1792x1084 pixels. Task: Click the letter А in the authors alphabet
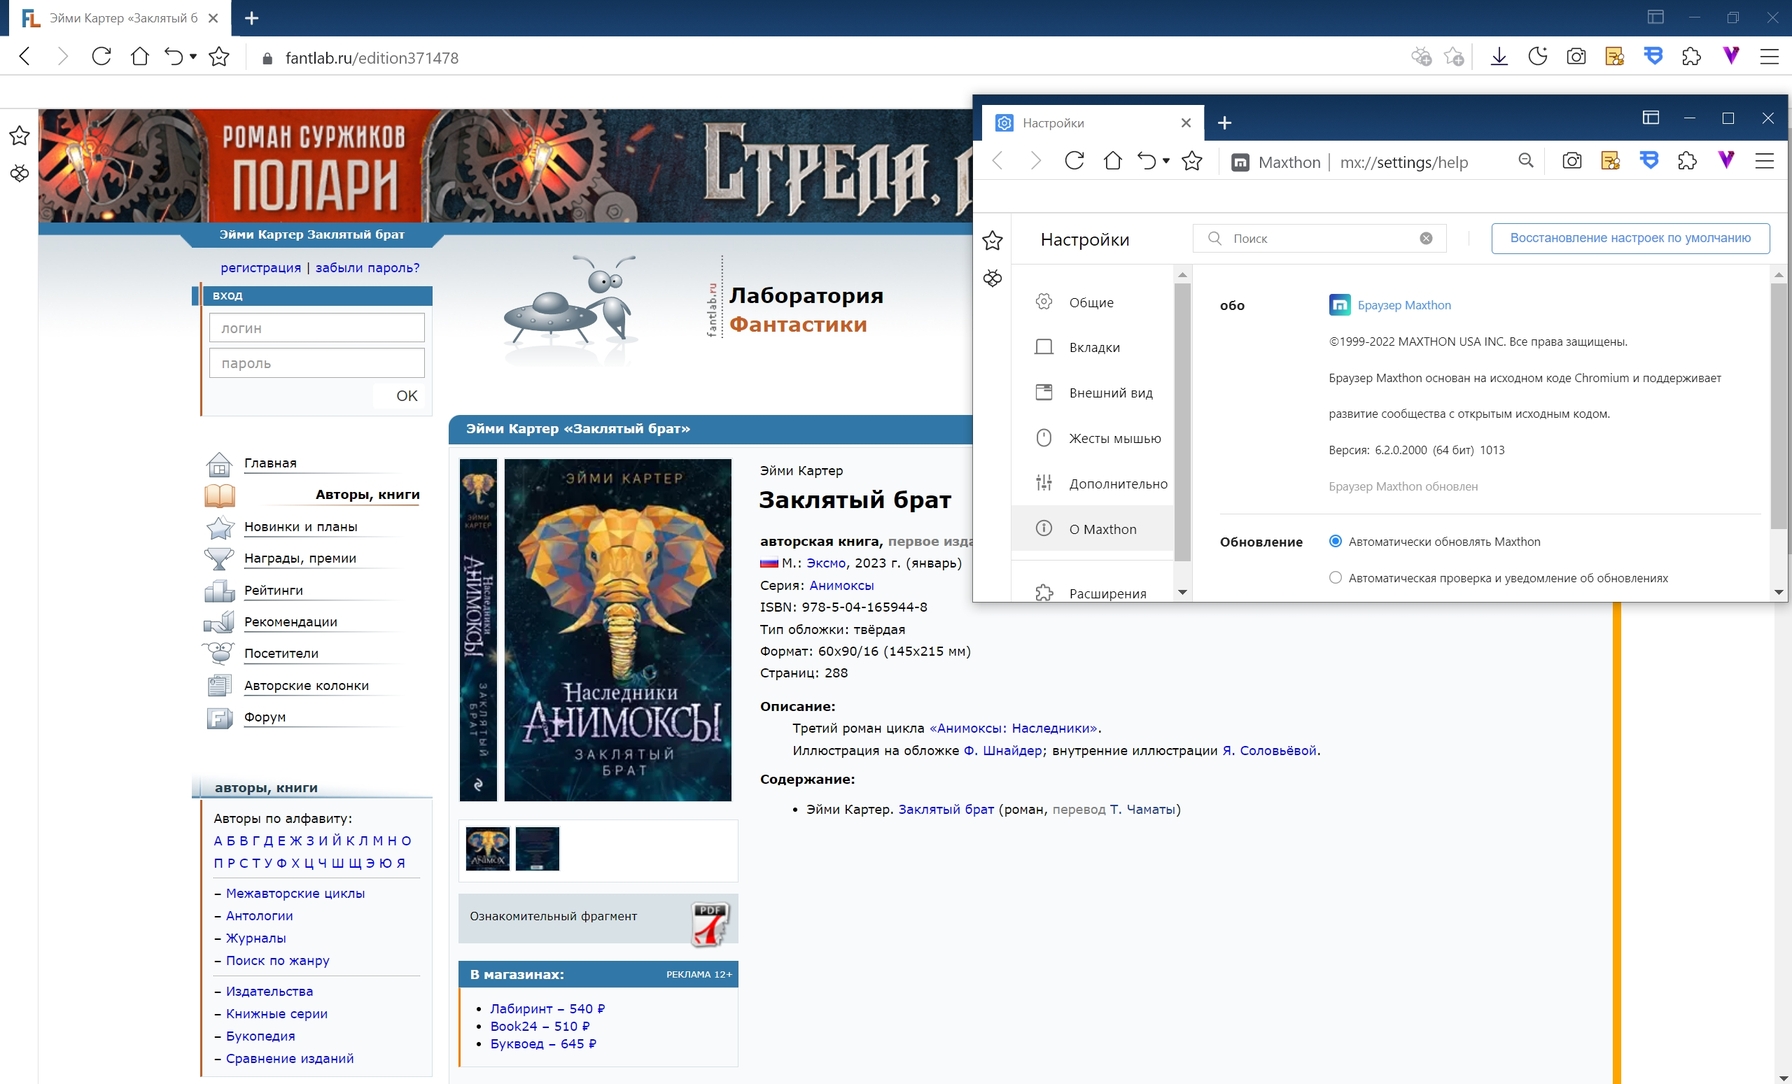[218, 841]
